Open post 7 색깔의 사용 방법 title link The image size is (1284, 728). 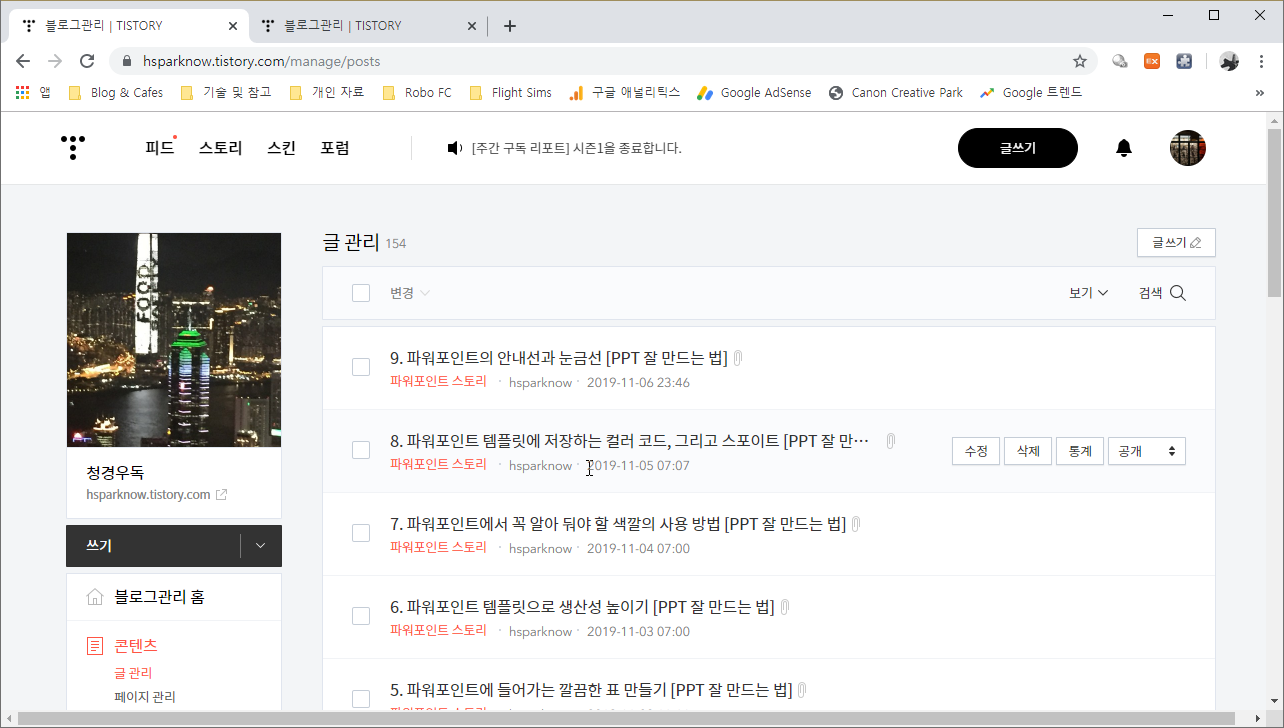pyautogui.click(x=618, y=524)
